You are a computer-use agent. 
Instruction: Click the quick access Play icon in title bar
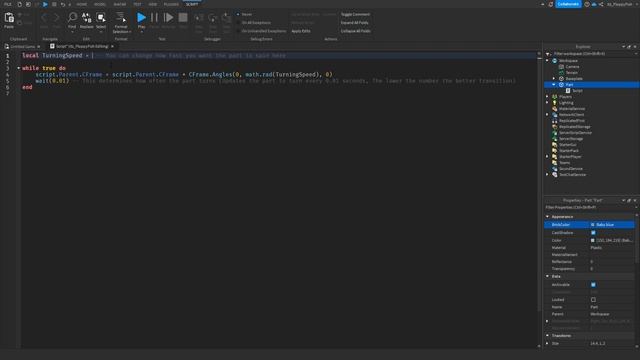45,4
